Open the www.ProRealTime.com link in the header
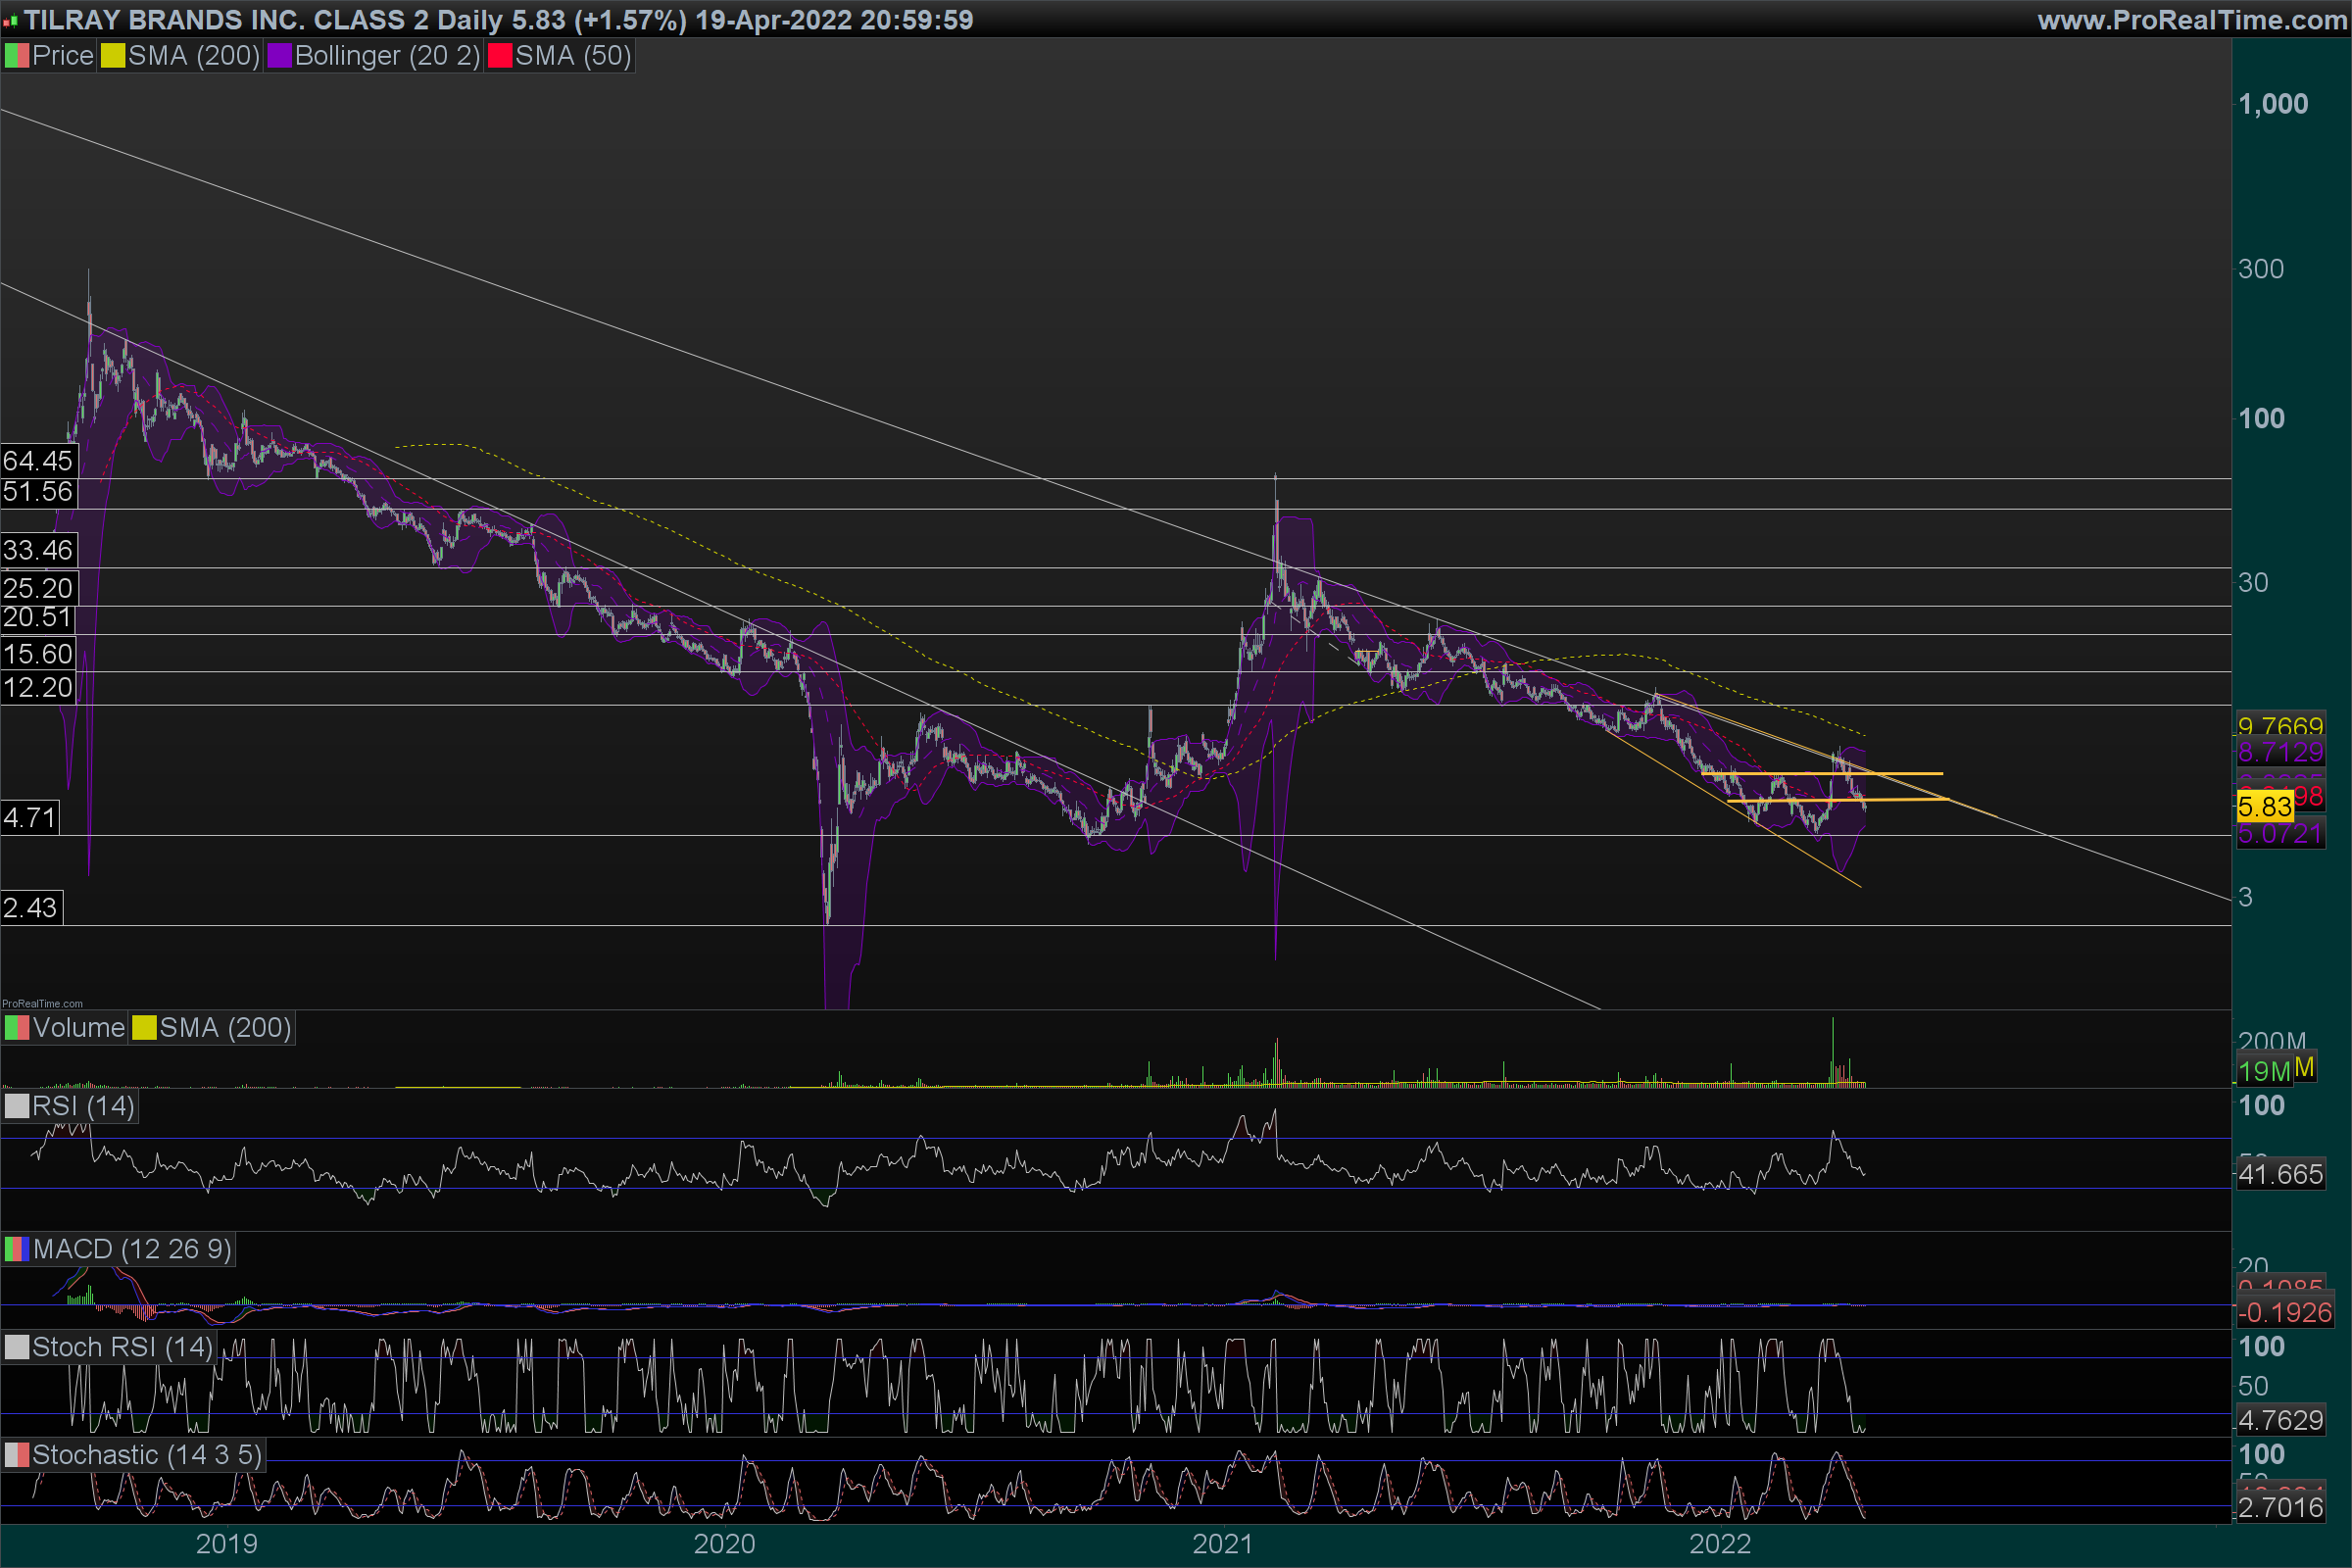Viewport: 2352px width, 1568px height. [2191, 20]
